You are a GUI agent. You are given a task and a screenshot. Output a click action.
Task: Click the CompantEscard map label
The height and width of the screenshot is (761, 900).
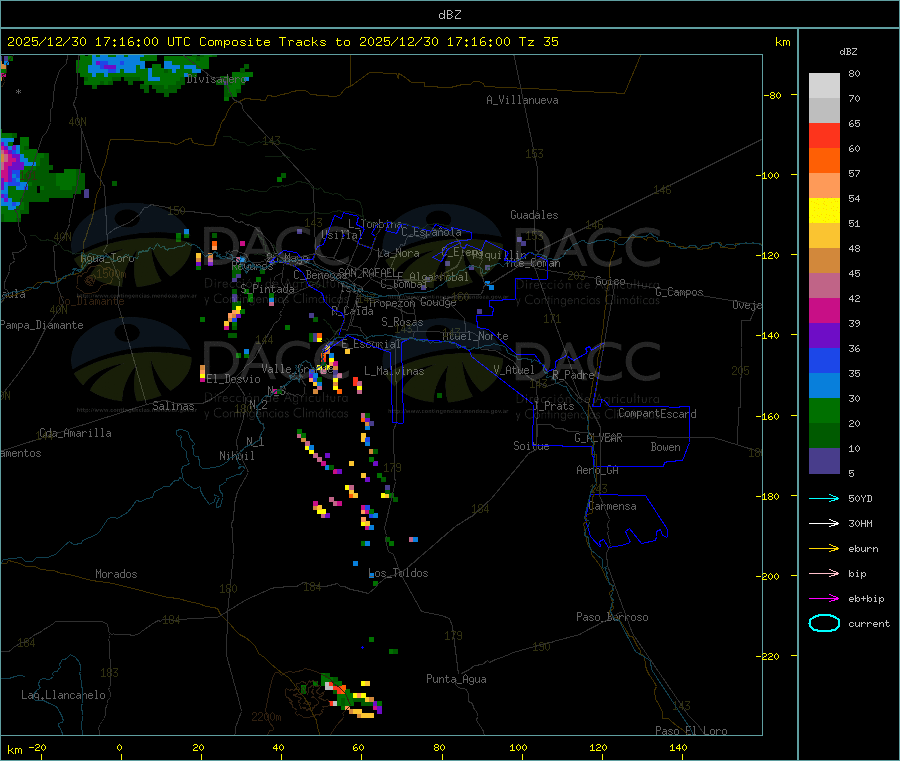(657, 414)
